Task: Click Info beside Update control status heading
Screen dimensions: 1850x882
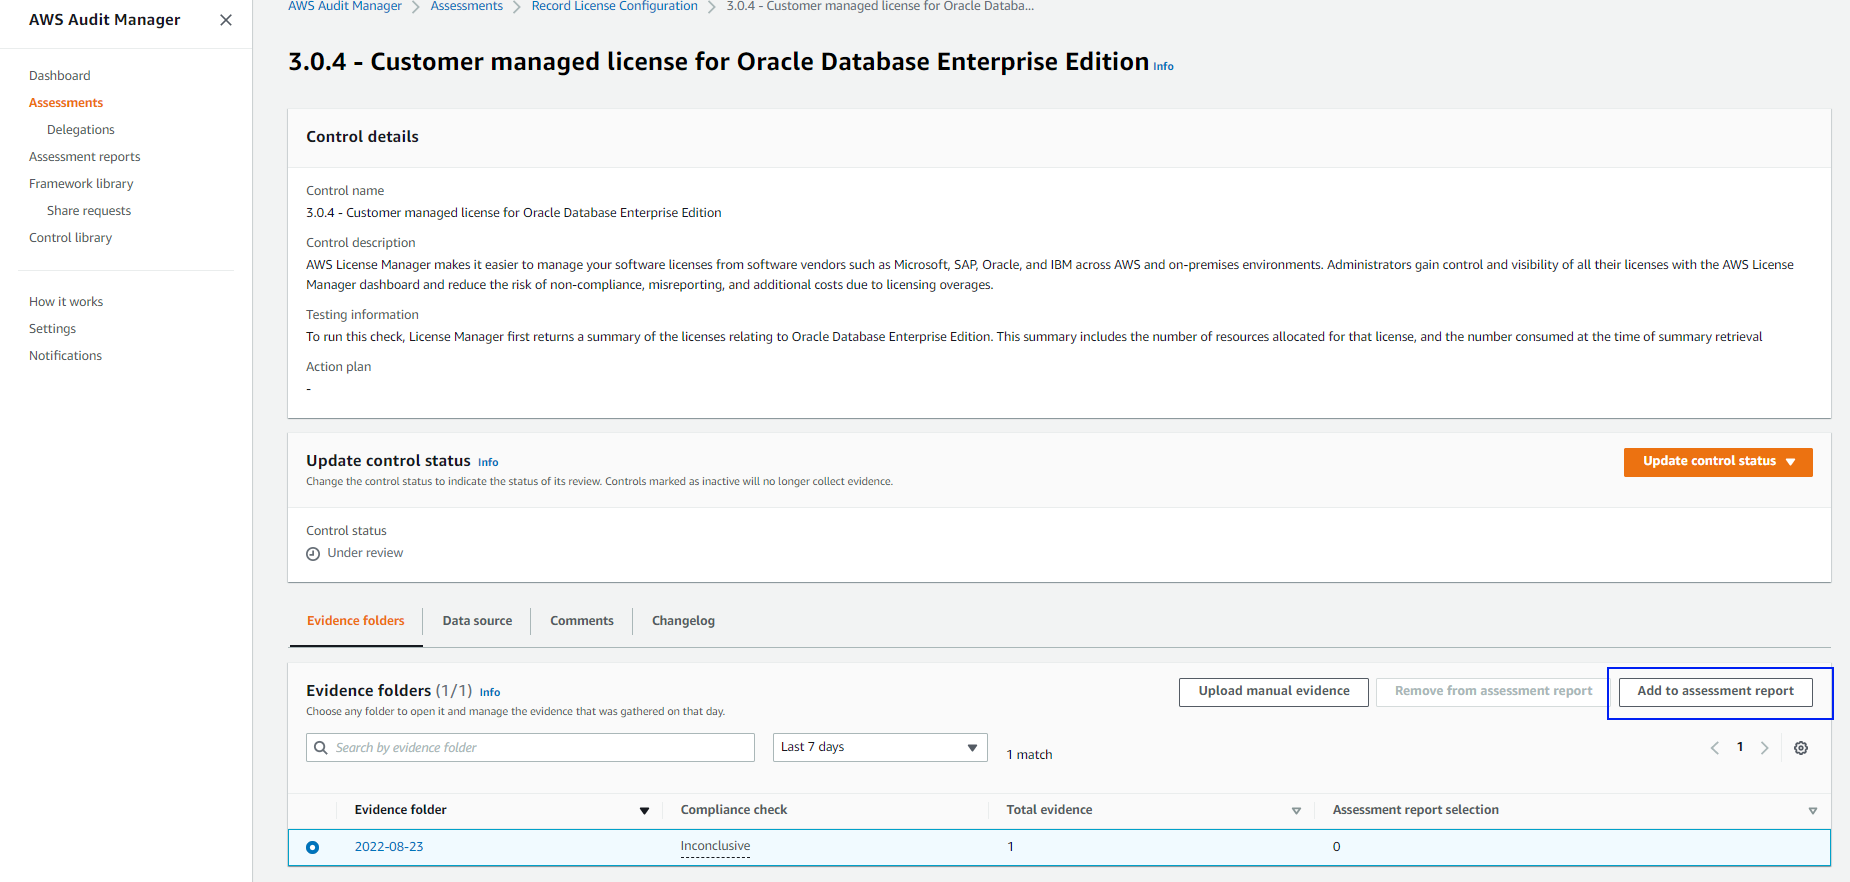Action: pyautogui.click(x=488, y=462)
